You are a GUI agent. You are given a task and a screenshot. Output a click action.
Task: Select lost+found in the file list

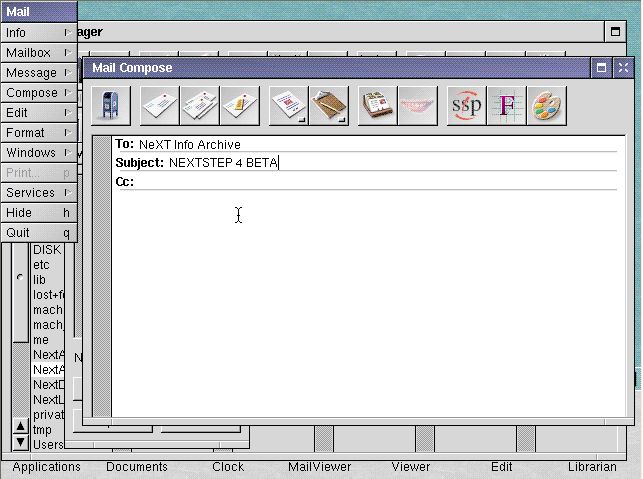(48, 295)
